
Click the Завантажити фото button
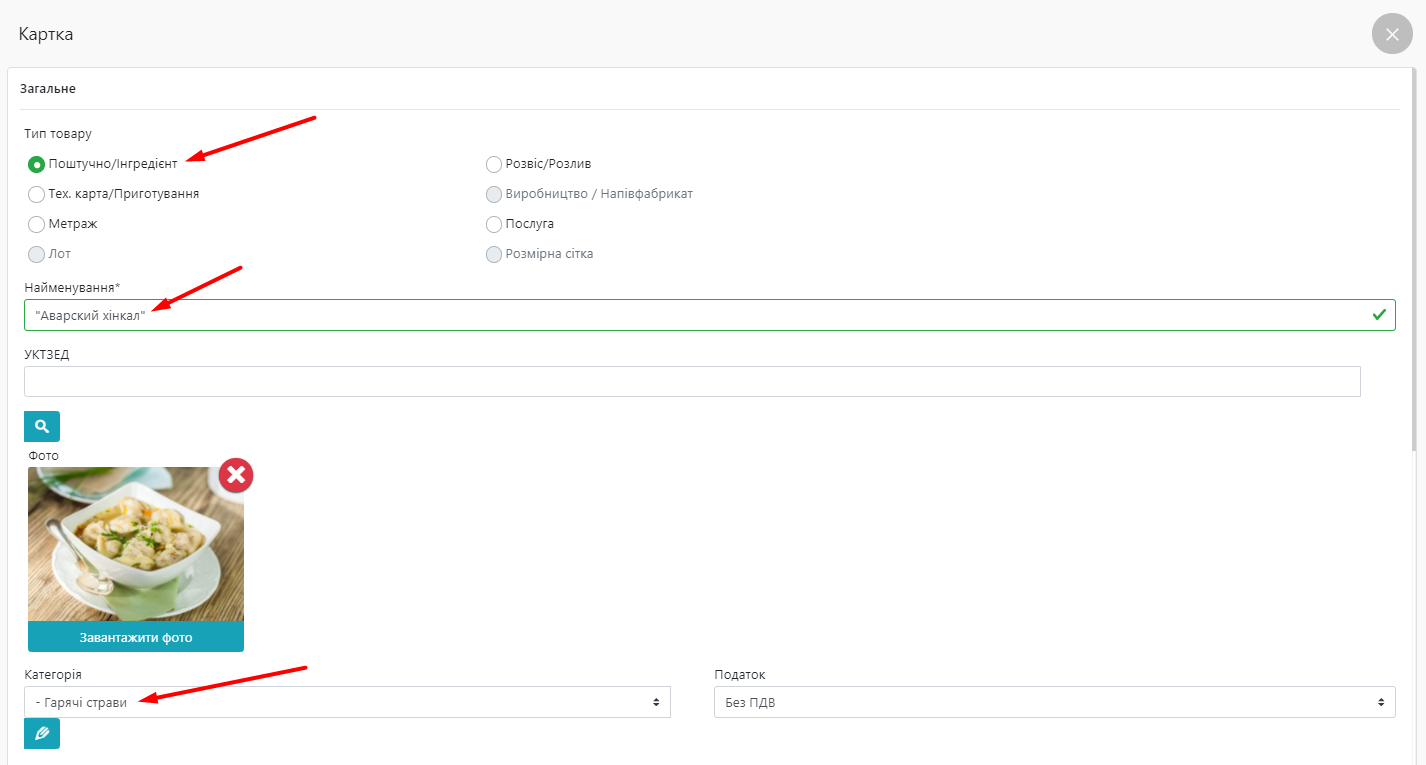136,637
